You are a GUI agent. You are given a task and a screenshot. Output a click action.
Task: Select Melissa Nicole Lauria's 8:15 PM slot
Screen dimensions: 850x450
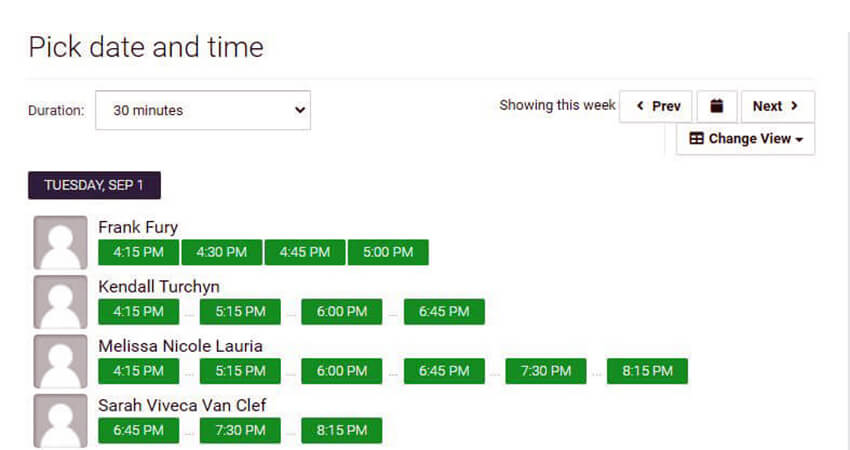647,371
